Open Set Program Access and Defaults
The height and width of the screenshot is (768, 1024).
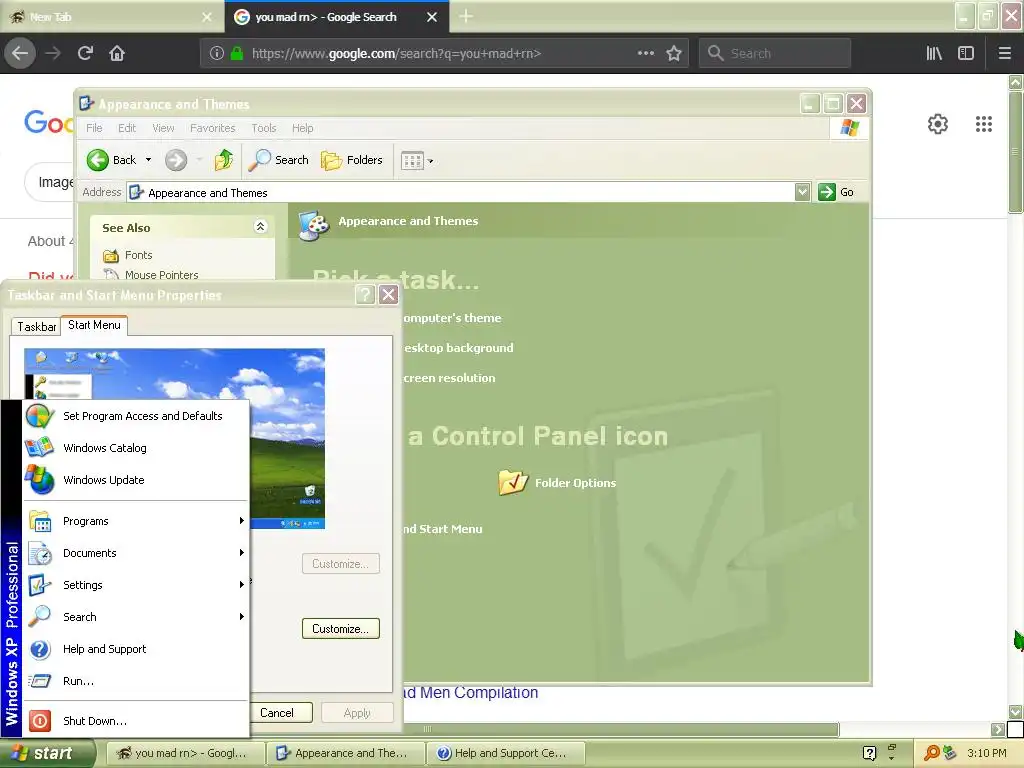tap(136, 416)
